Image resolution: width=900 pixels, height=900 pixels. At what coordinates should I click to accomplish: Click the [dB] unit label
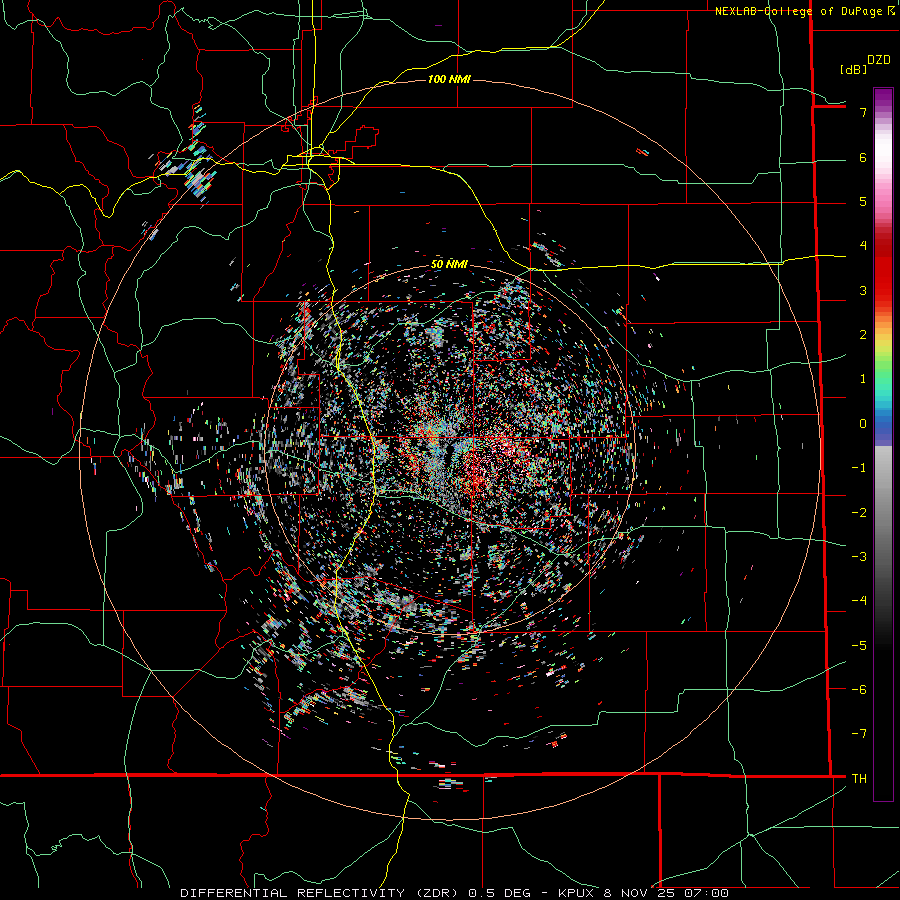pos(854,69)
